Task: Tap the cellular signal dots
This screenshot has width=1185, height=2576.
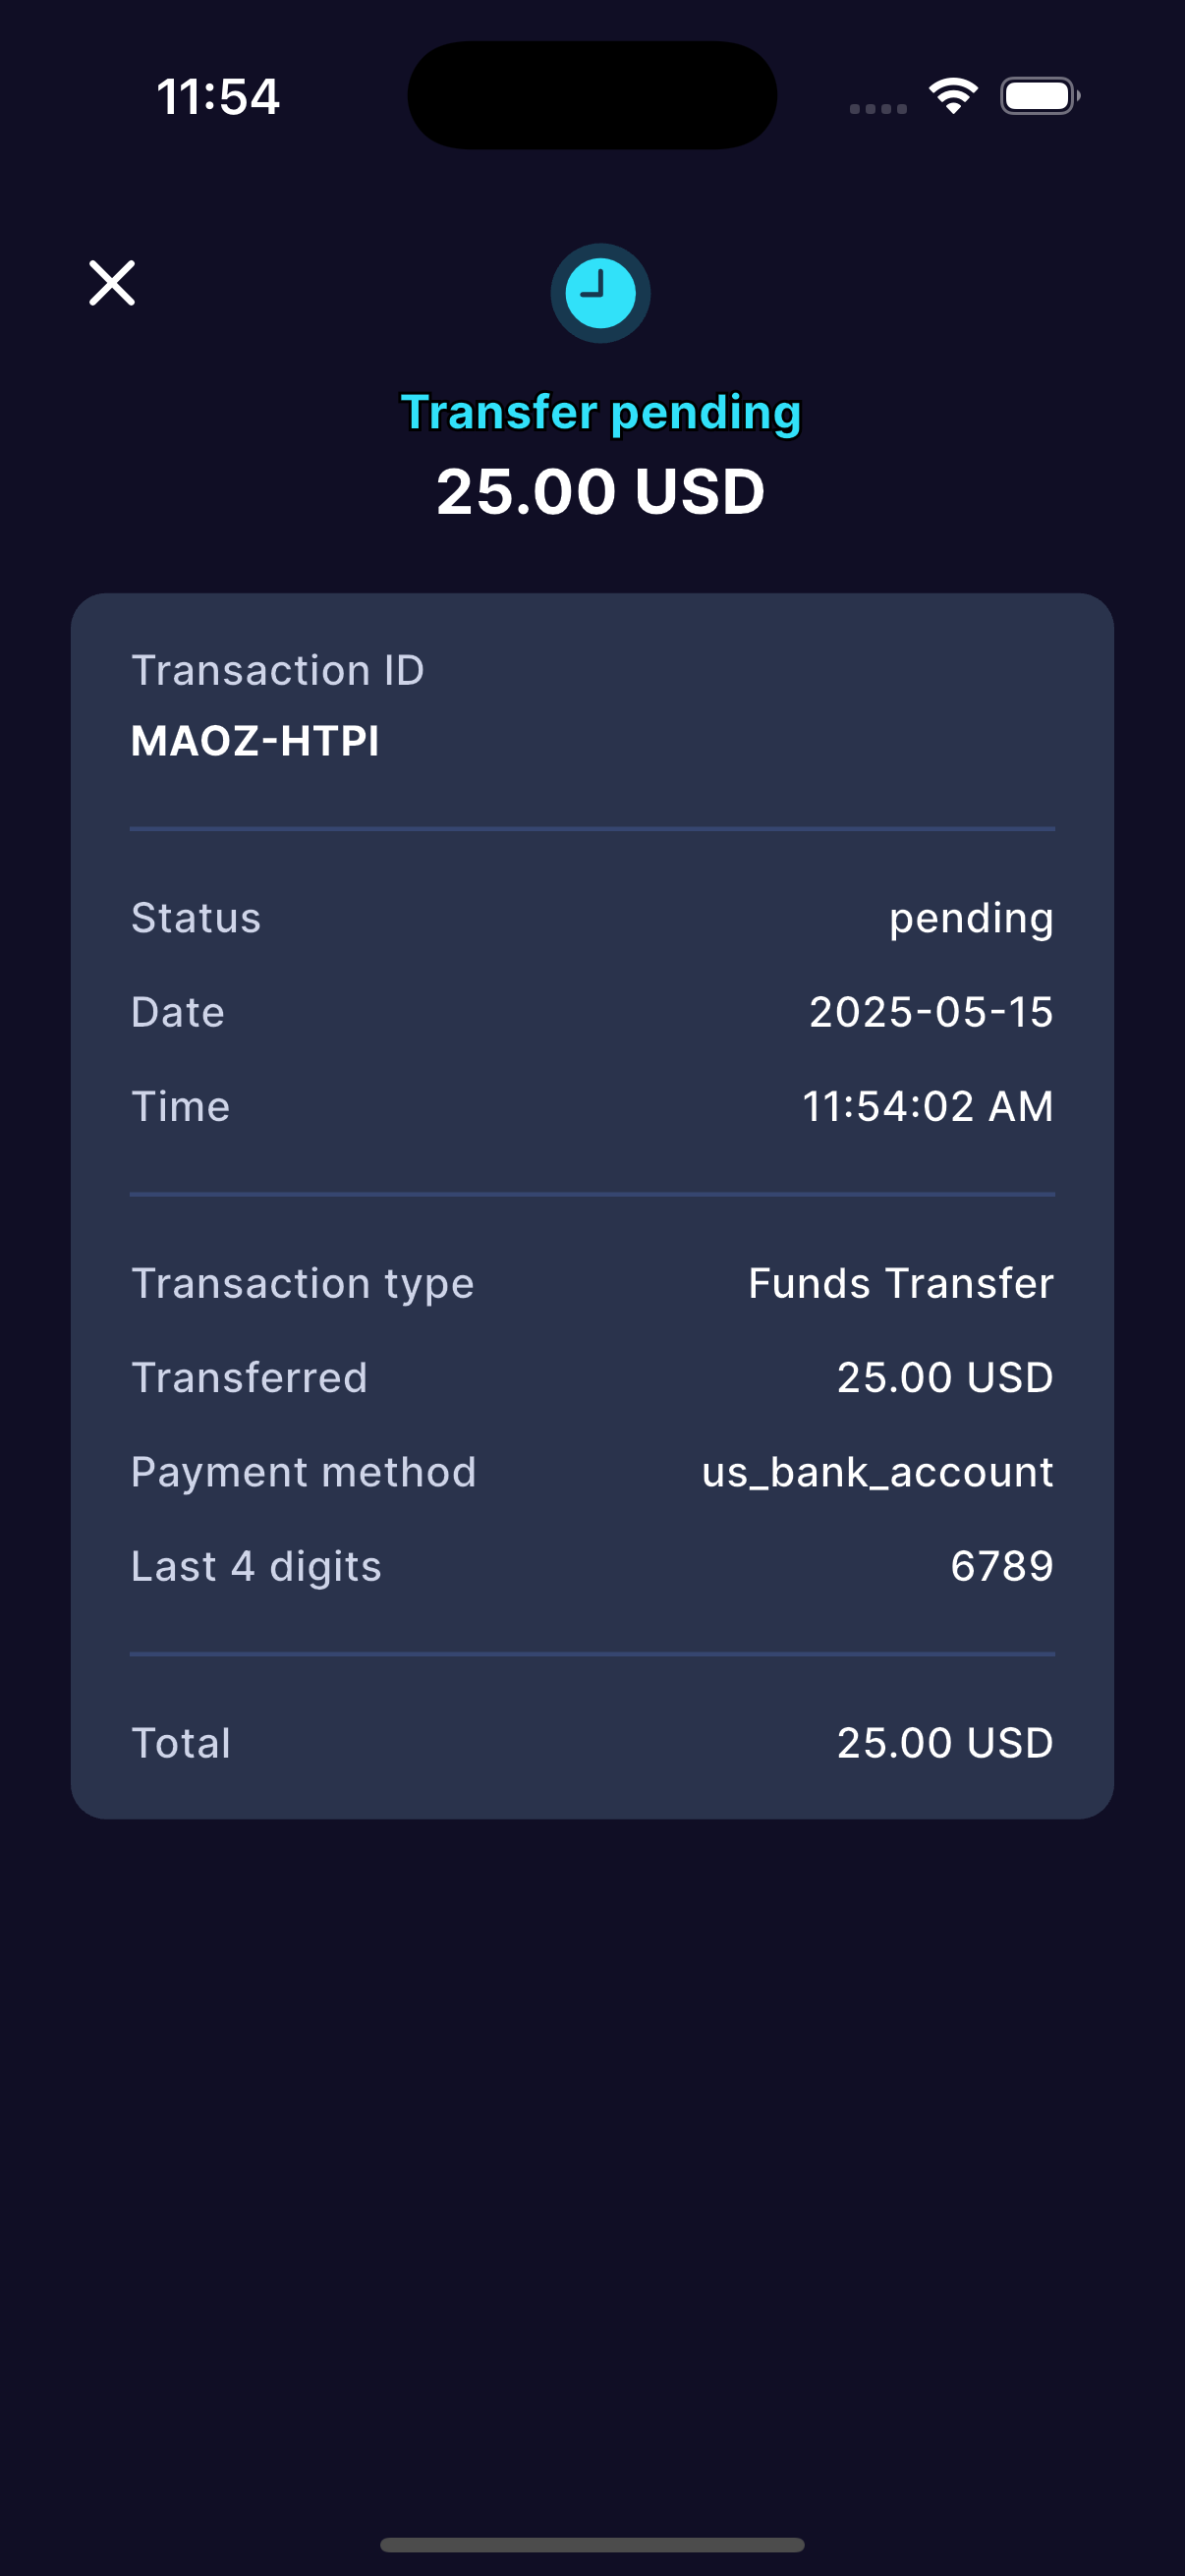Action: 878,108
